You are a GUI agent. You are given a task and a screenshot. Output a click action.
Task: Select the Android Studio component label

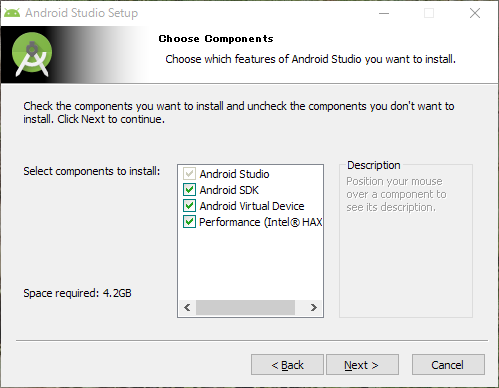click(234, 174)
